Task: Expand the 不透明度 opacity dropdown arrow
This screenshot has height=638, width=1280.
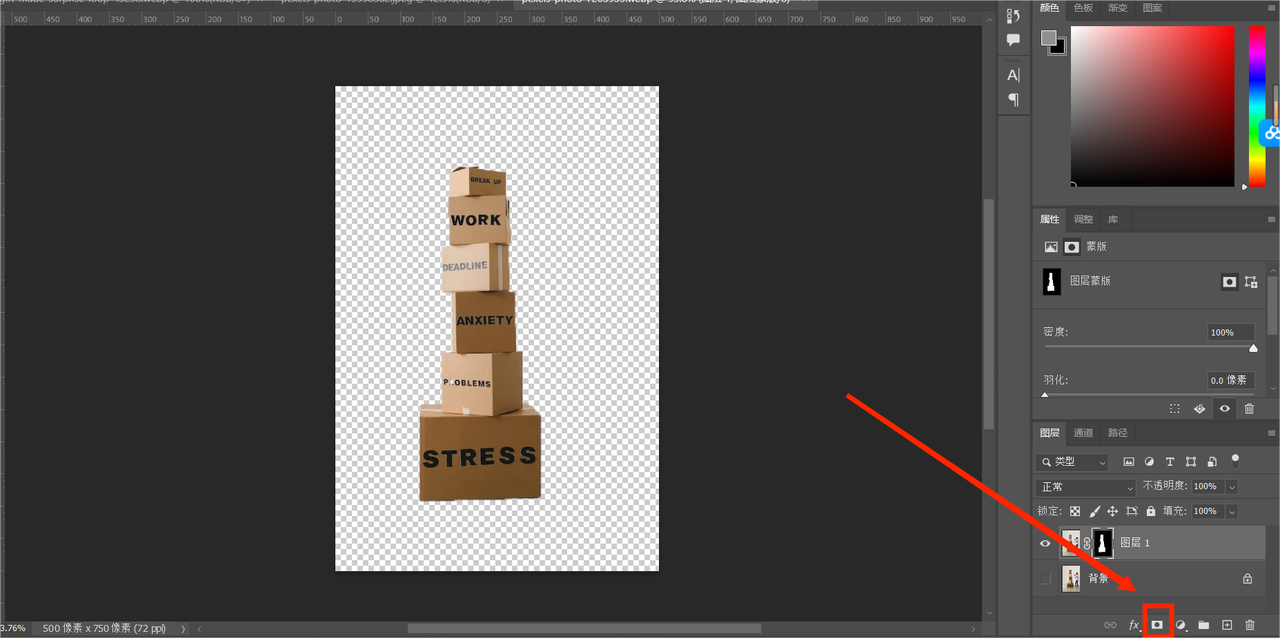Action: point(1232,487)
